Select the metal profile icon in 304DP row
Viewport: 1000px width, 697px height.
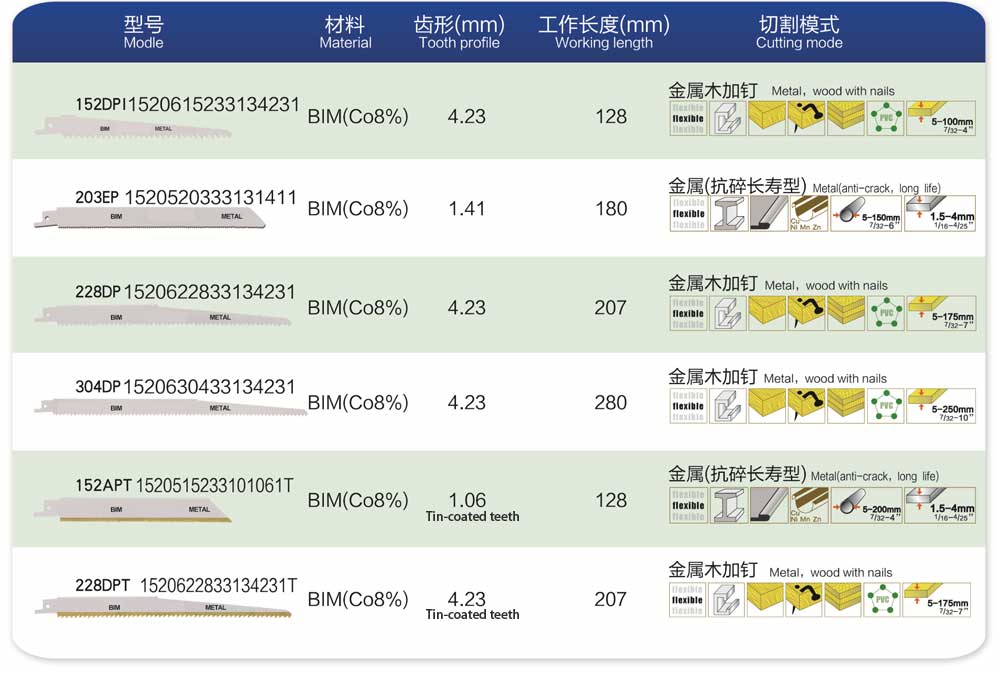[727, 404]
